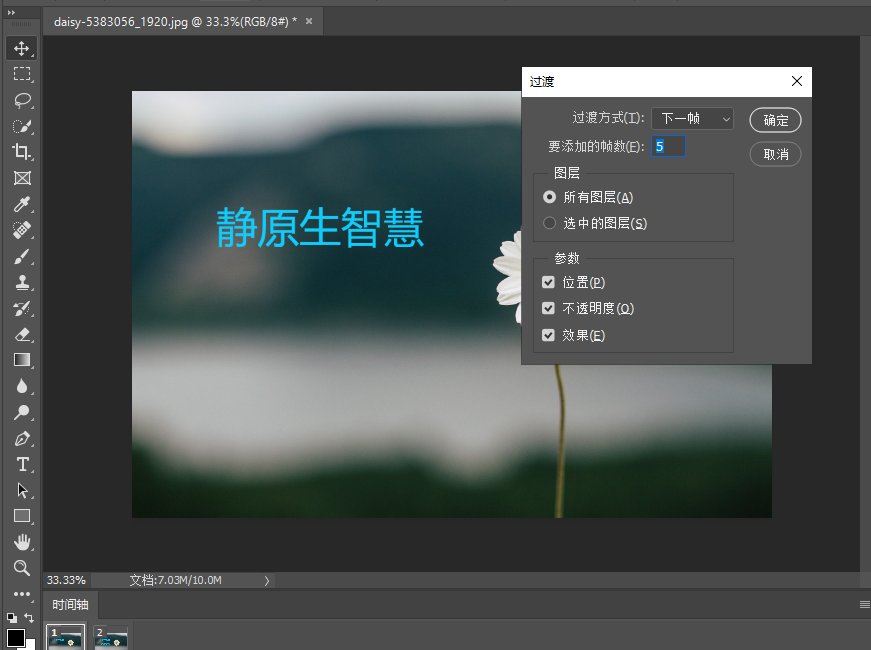Expand the collapsed toolbar double-arrow

12,12
